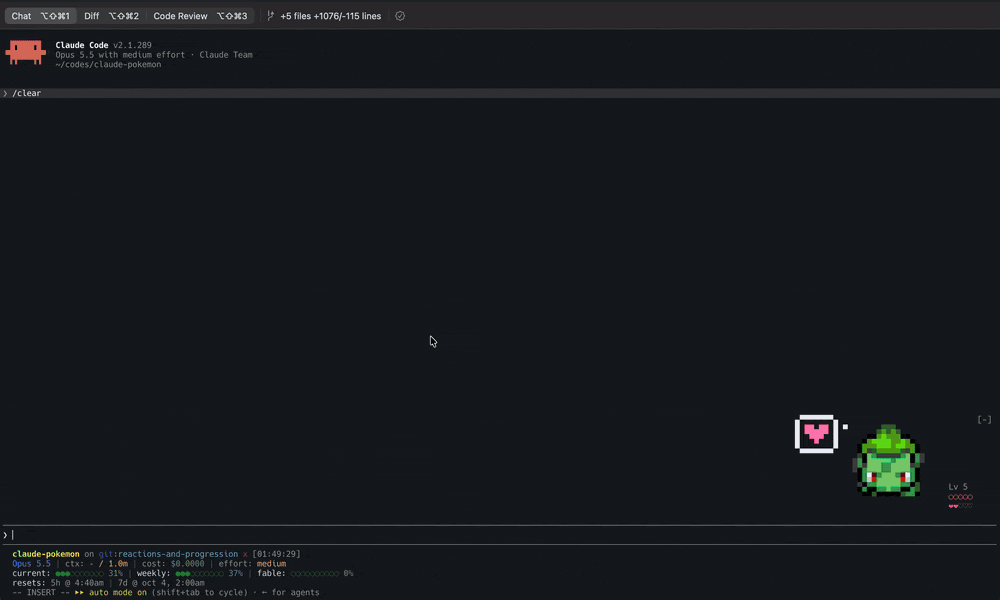This screenshot has height=600, width=1000.
Task: Click the [01:49:29] timestamp
Action: tap(276, 554)
